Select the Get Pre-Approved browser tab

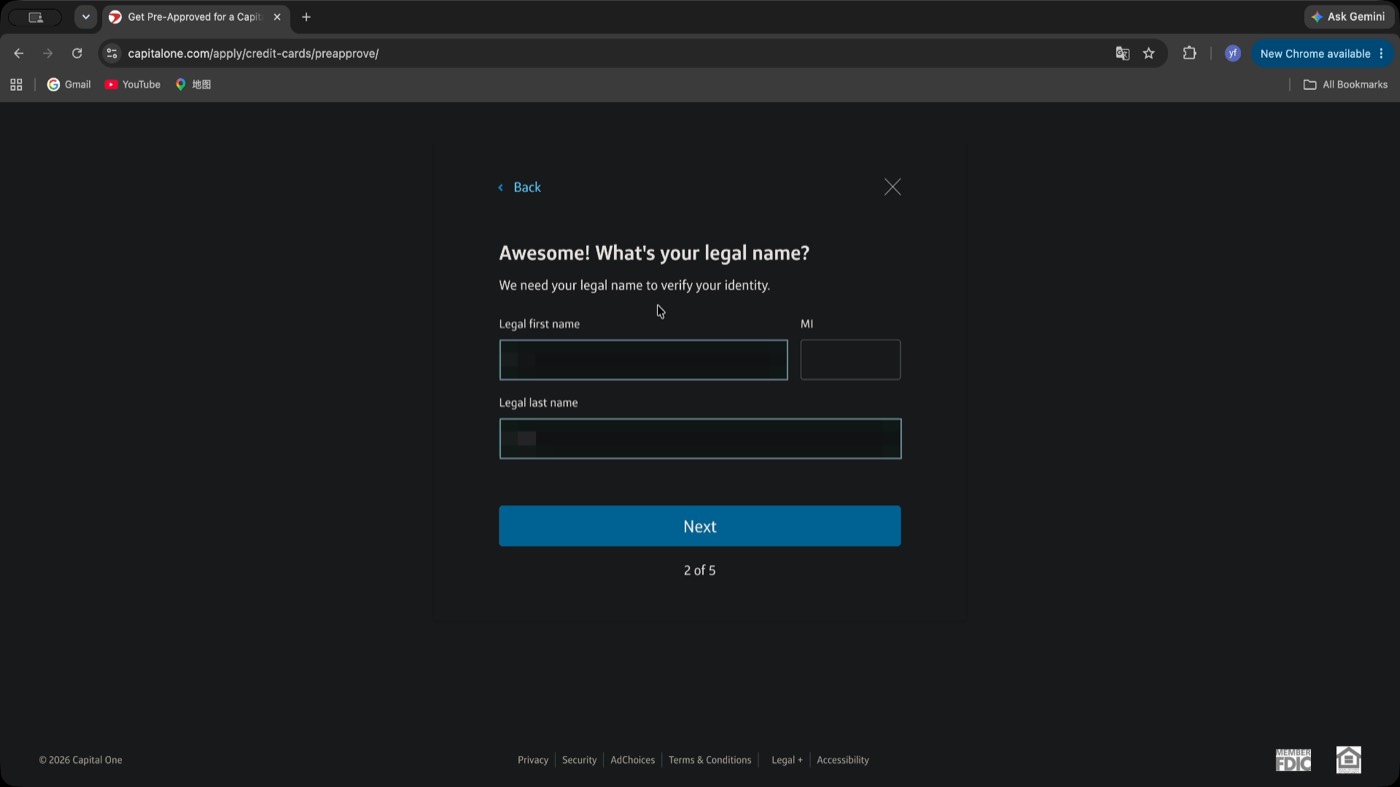[x=196, y=17]
